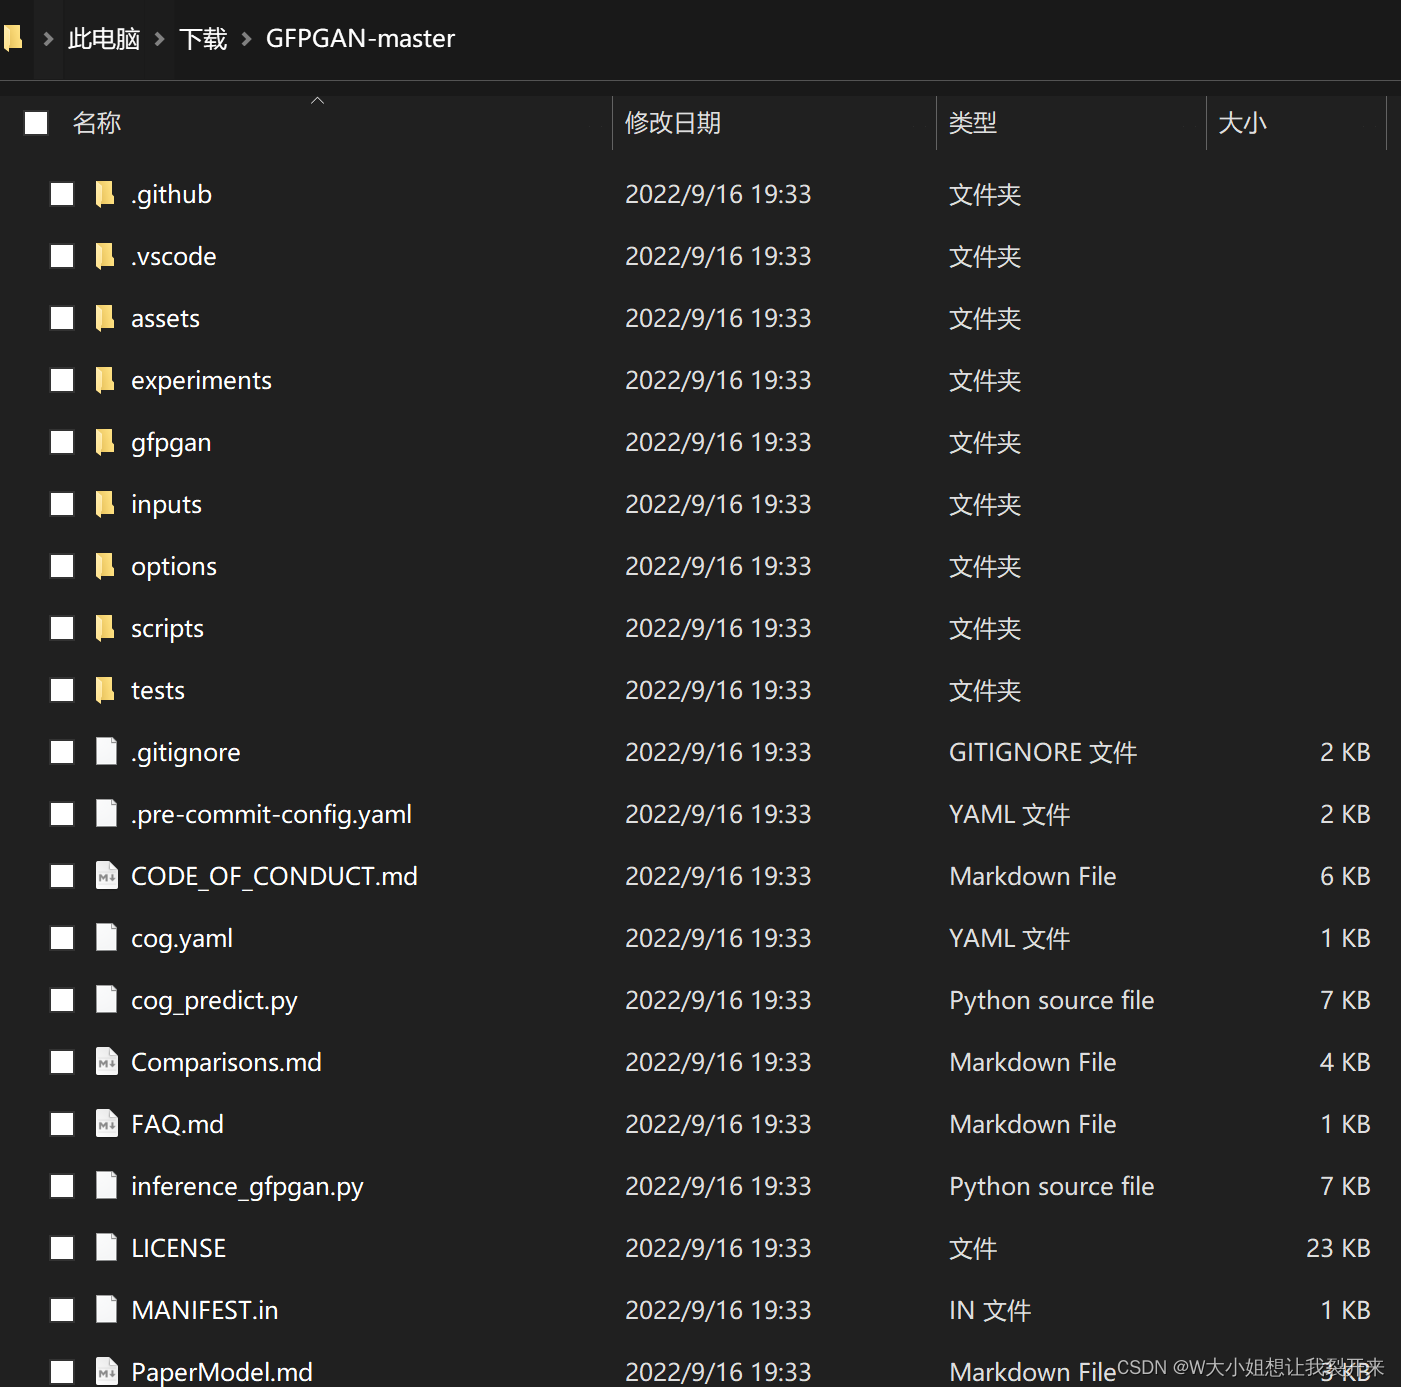
Task: Click the options folder icon
Action: pos(105,566)
